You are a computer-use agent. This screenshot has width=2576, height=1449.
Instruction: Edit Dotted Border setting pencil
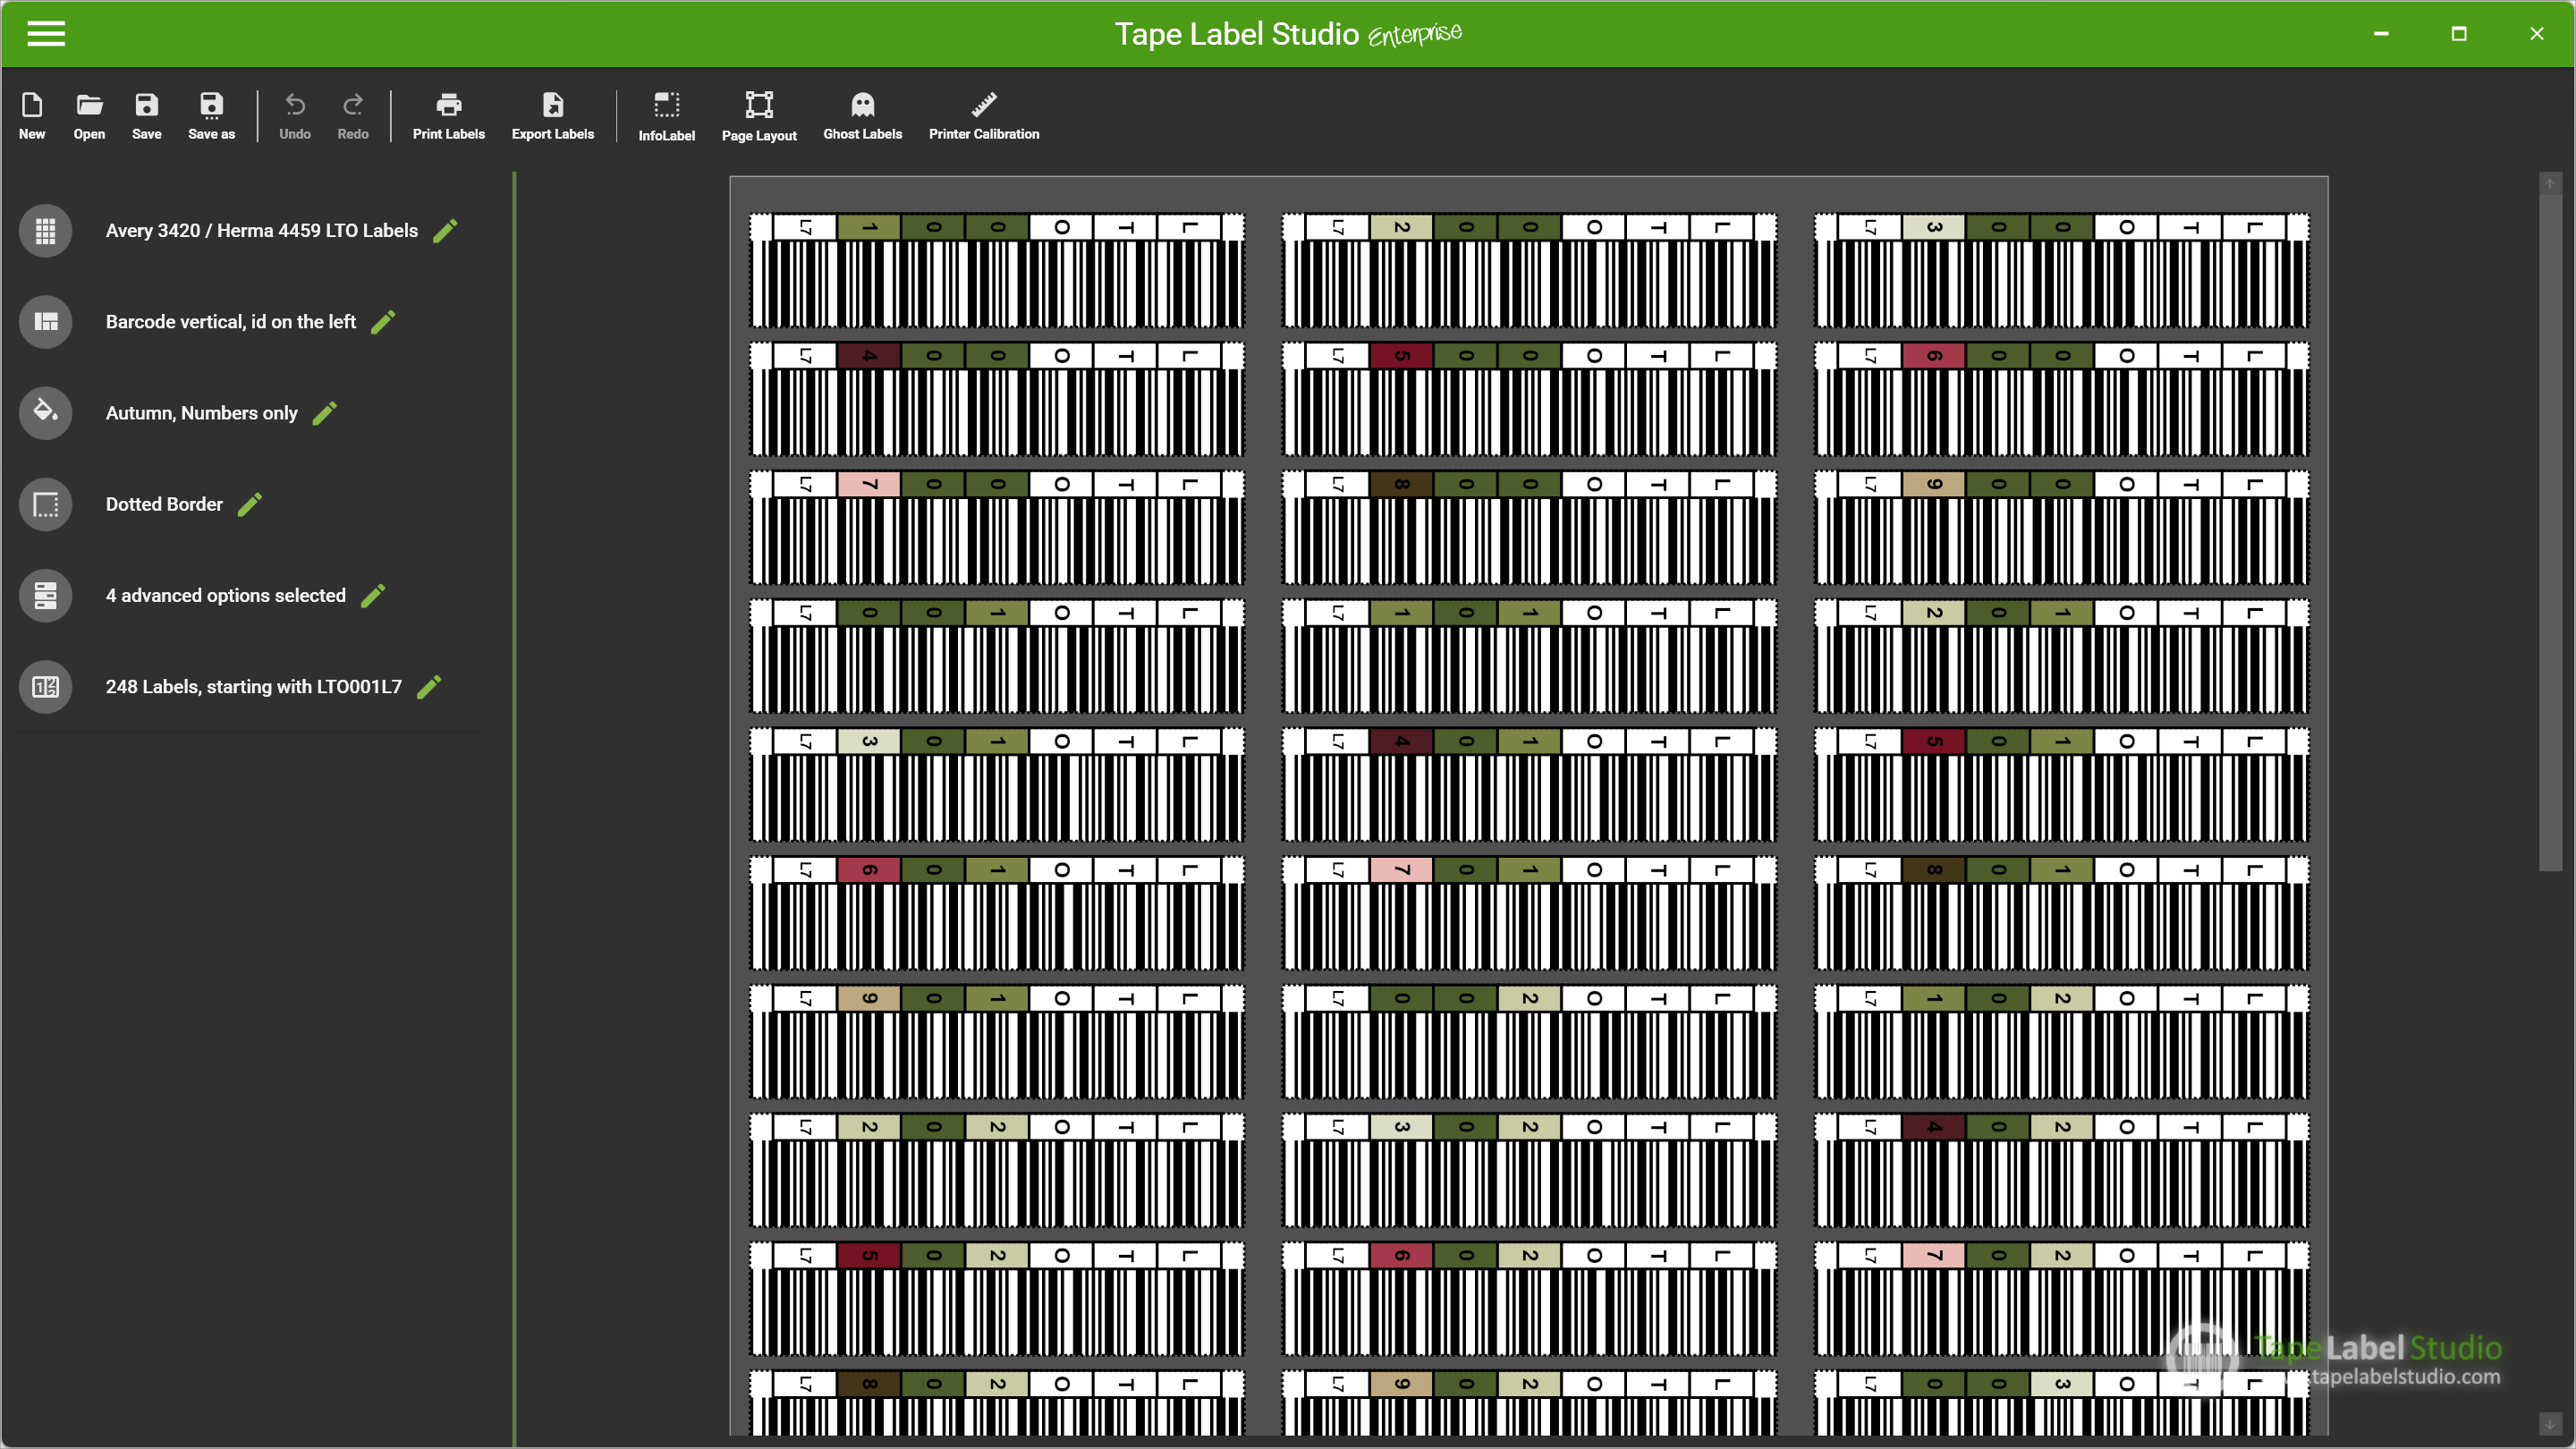point(250,504)
